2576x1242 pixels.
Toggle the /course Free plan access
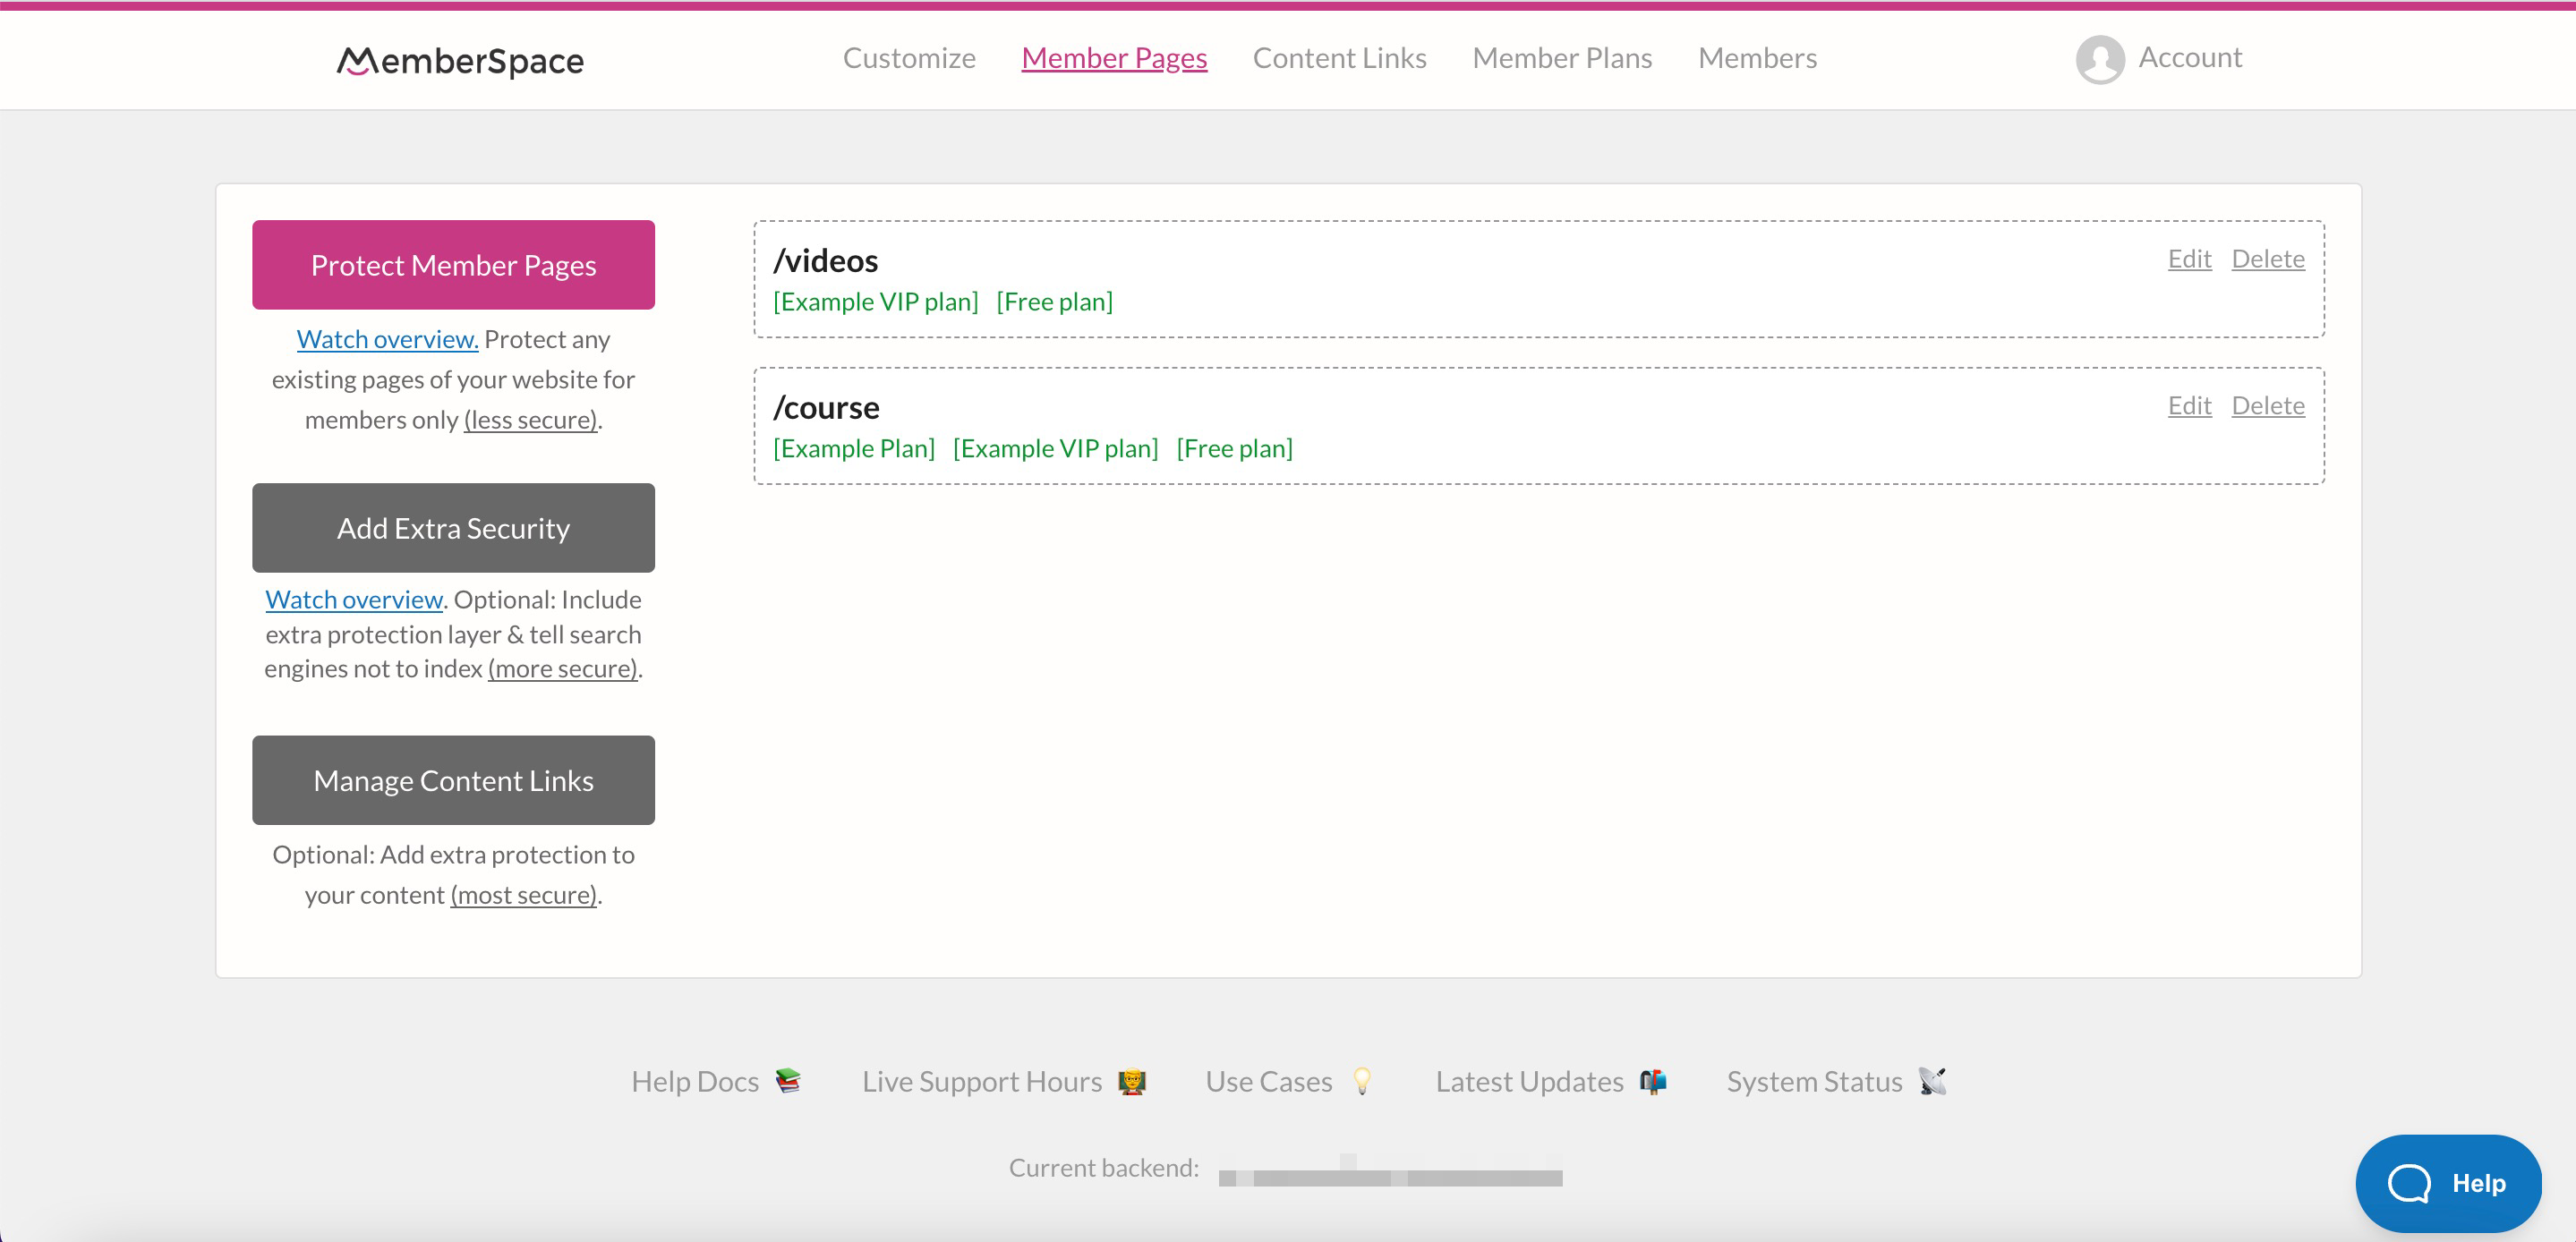click(1233, 447)
